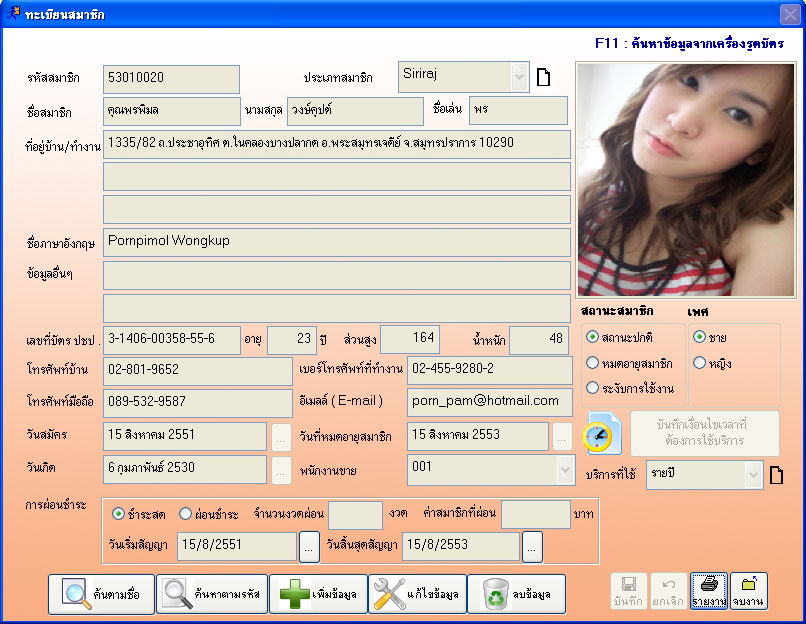Image resolution: width=806 pixels, height=624 pixels.
Task: Click the printer report button
Action: [x=709, y=591]
